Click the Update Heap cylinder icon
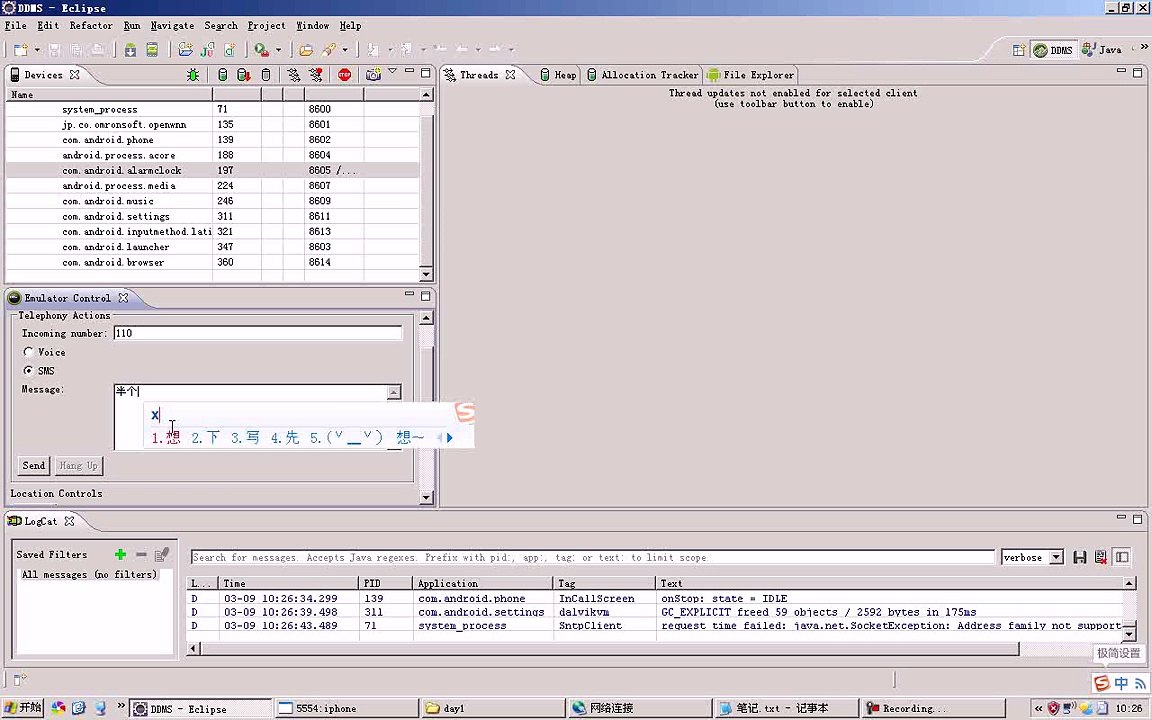Viewport: 1152px width, 720px height. coord(223,75)
